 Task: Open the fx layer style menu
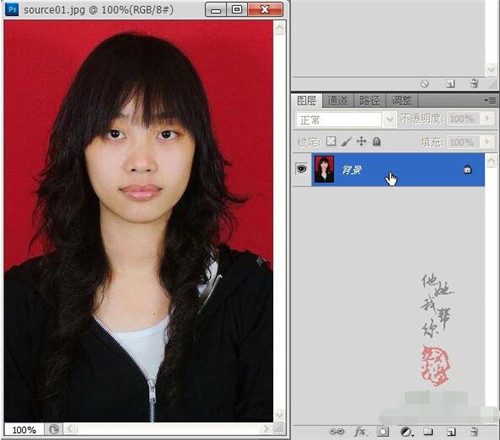coord(360,432)
